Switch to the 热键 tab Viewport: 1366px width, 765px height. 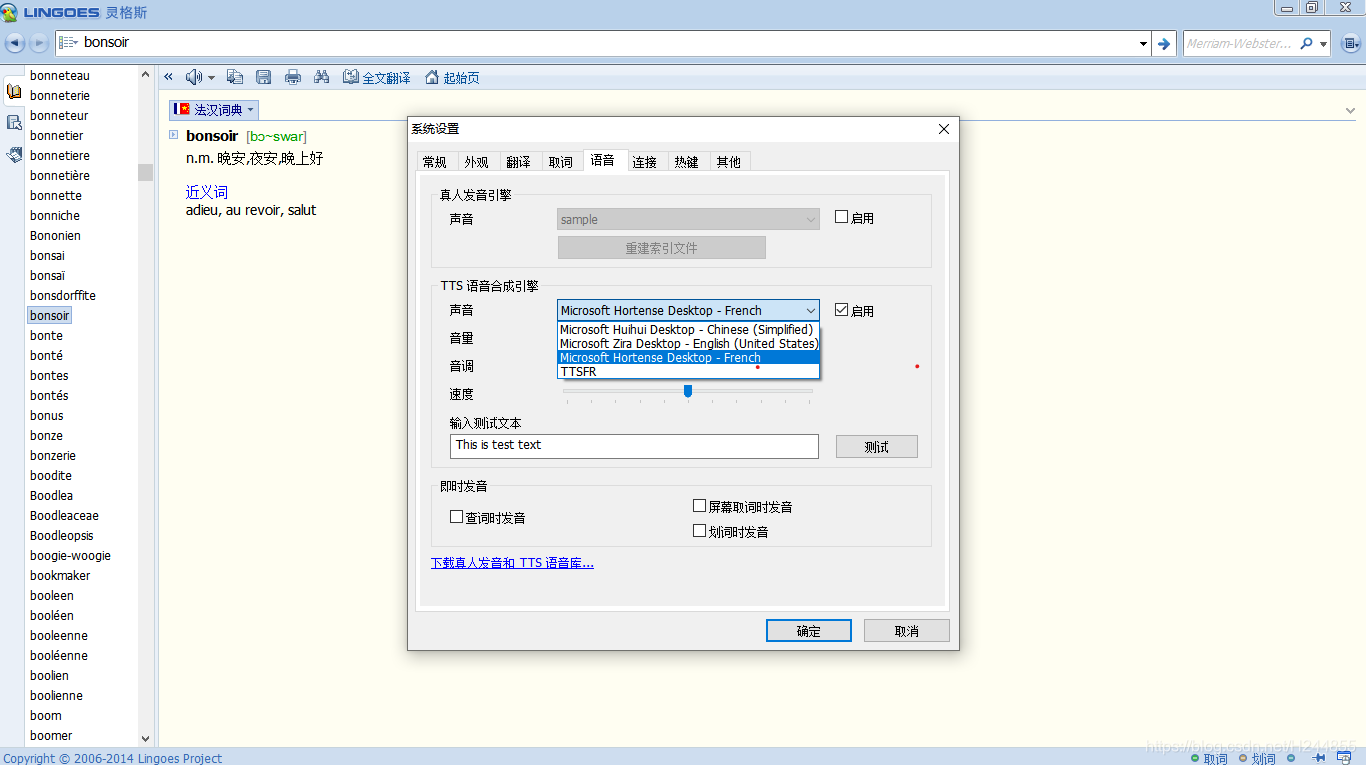pos(687,160)
